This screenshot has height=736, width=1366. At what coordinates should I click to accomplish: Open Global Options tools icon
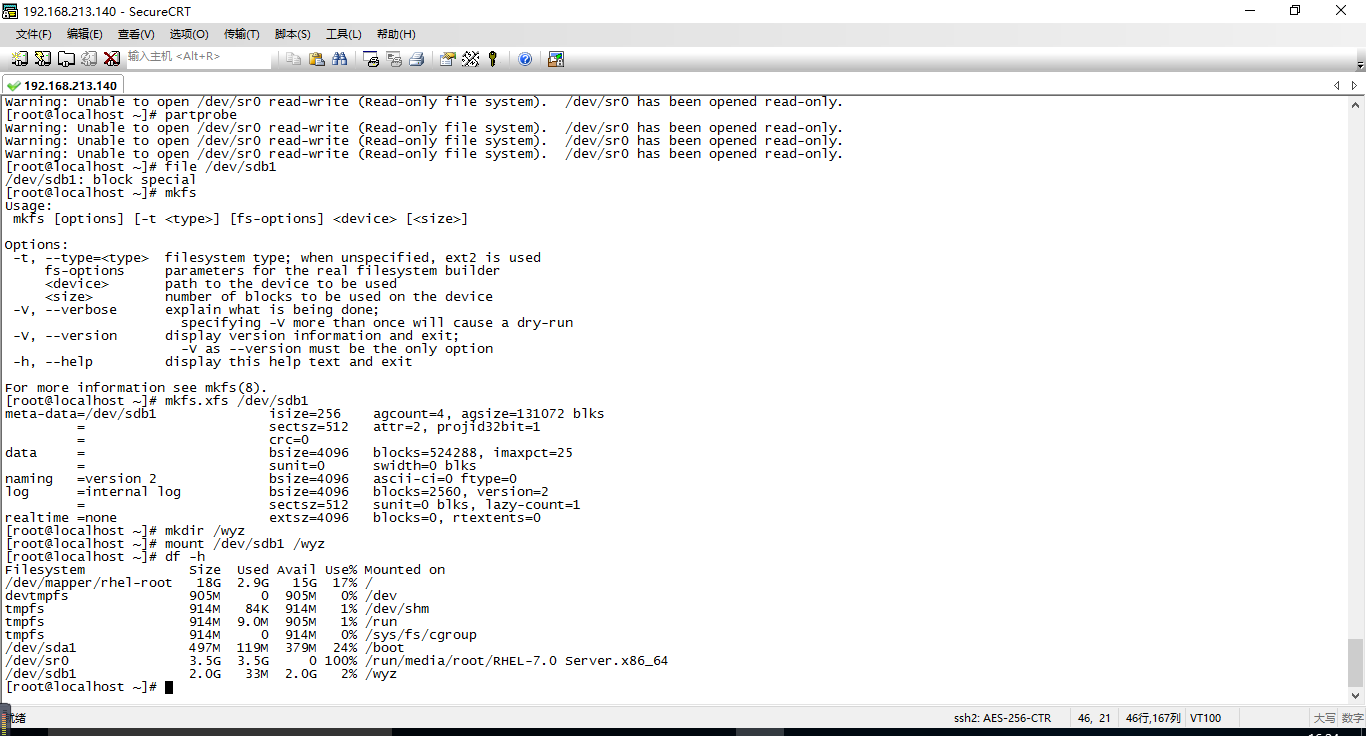click(x=470, y=59)
